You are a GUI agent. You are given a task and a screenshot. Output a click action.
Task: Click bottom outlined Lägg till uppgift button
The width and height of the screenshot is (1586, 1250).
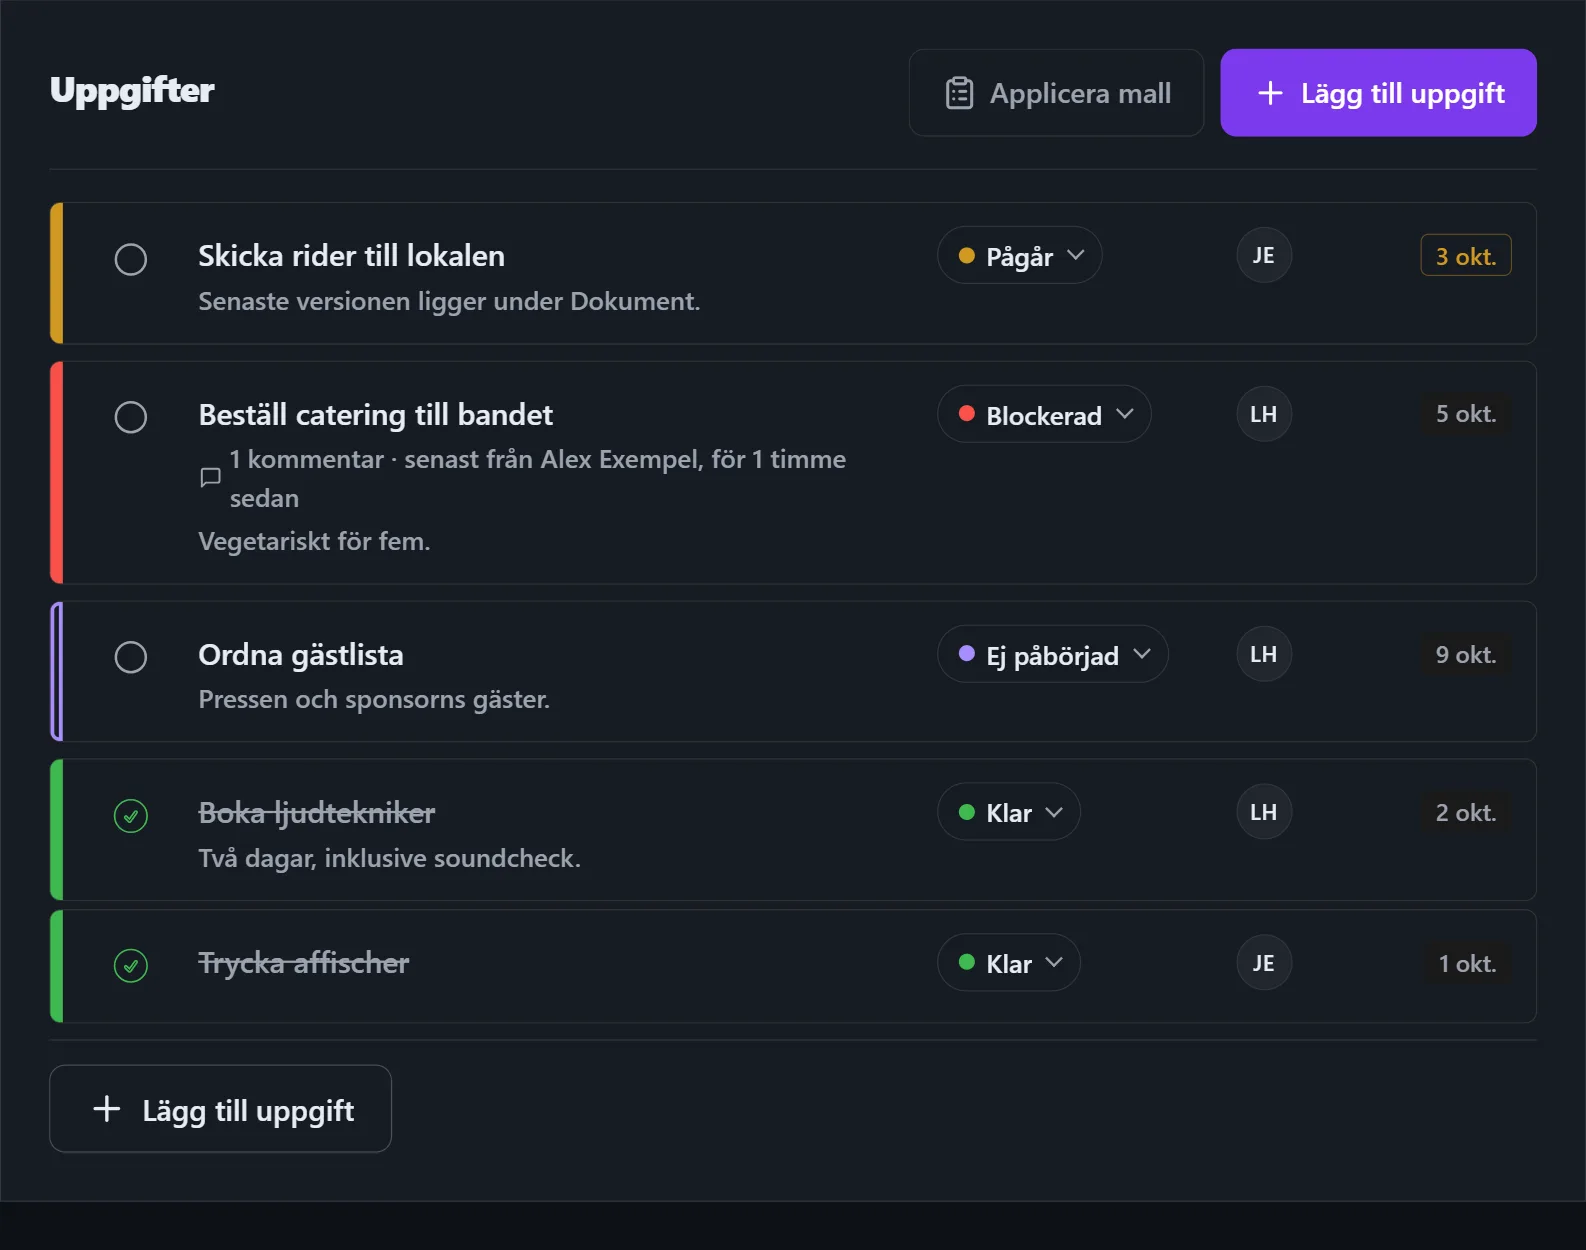(x=220, y=1109)
